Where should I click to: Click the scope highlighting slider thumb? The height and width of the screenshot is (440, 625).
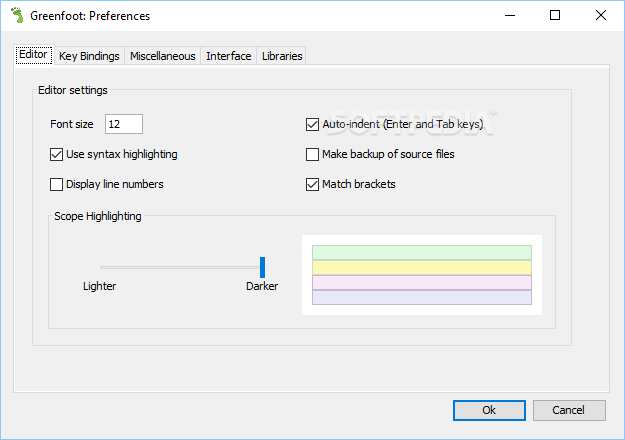pyautogui.click(x=262, y=267)
